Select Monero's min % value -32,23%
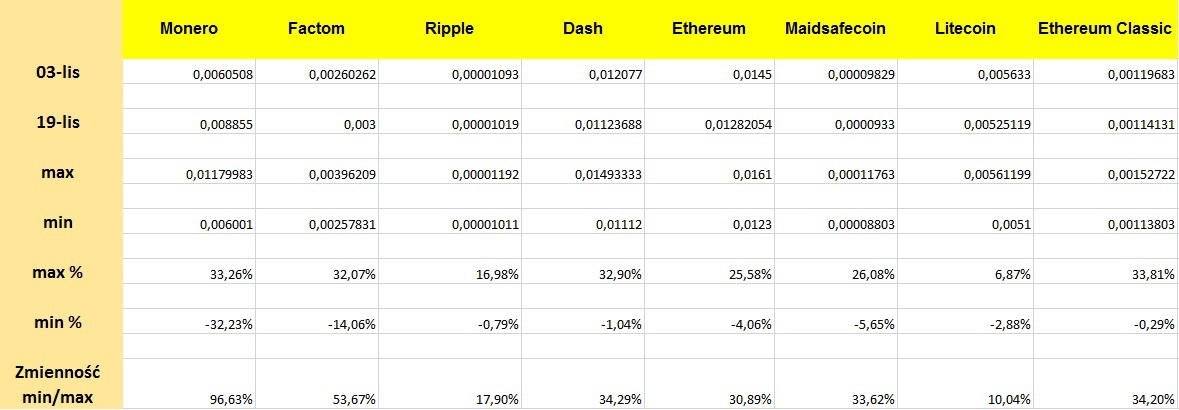The width and height of the screenshot is (1179, 410). [227, 326]
